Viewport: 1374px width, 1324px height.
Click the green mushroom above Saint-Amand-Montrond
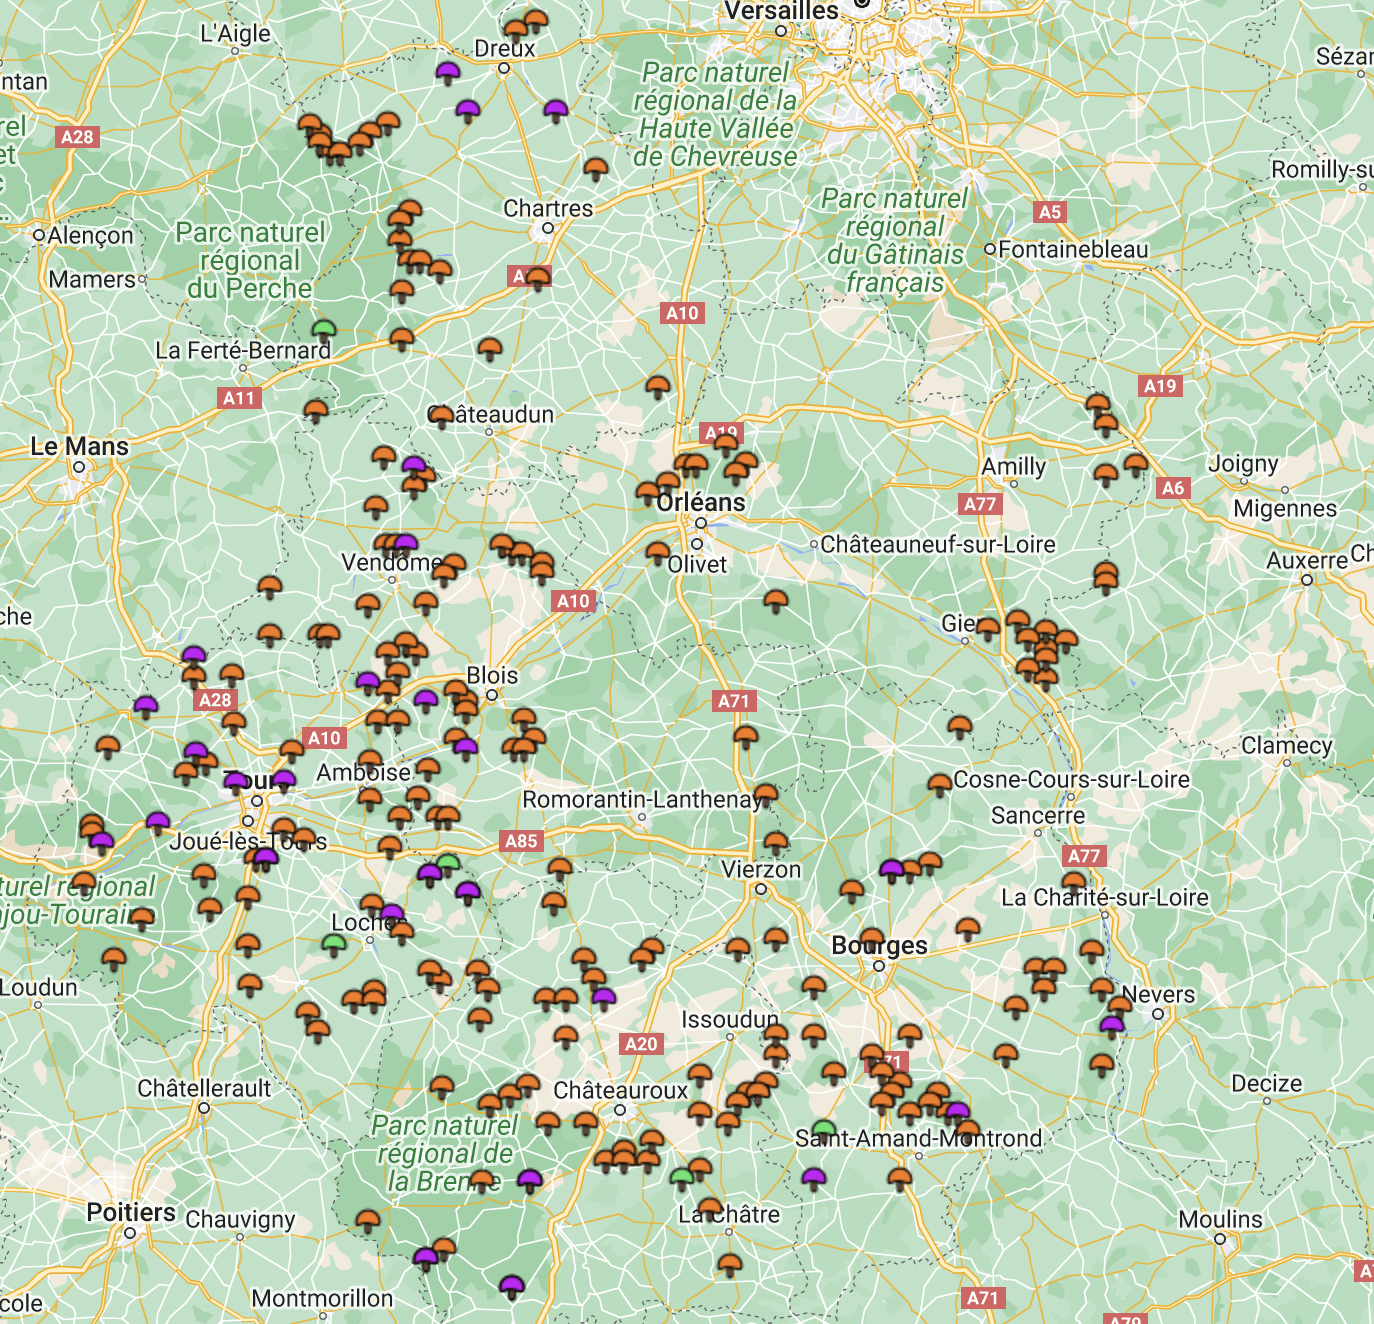pos(823,1129)
